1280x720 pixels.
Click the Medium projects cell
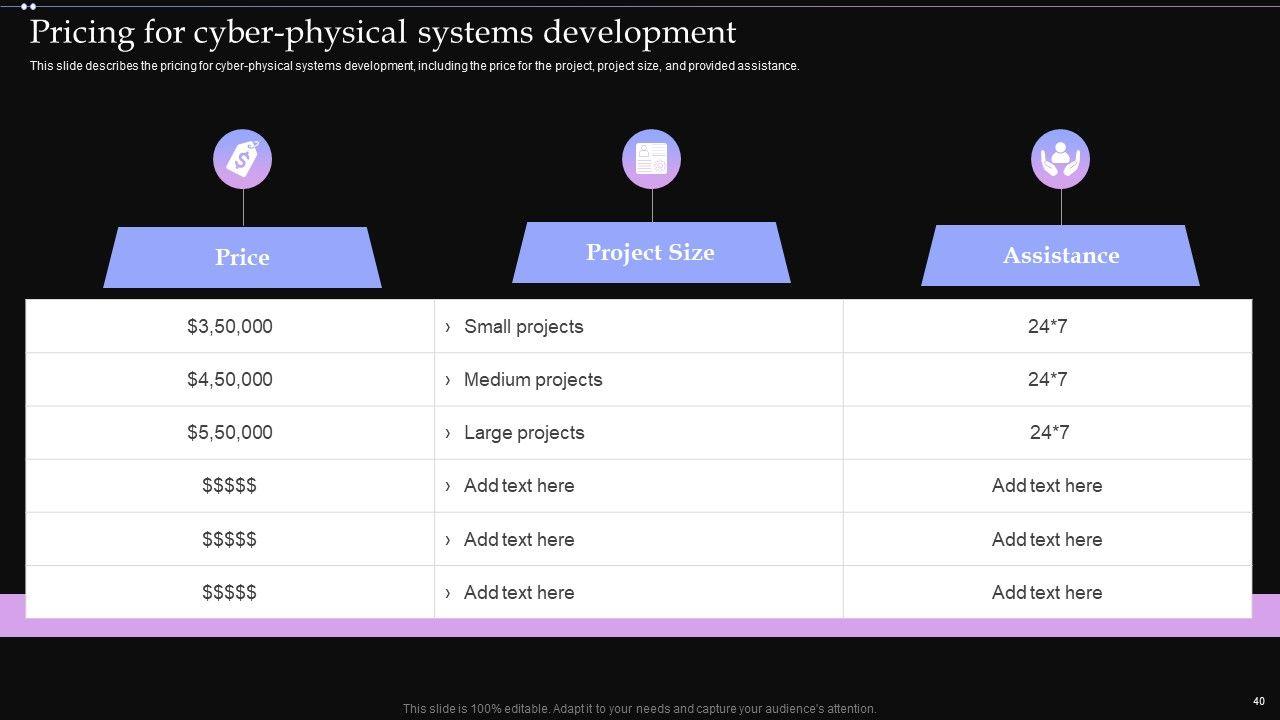(x=639, y=379)
